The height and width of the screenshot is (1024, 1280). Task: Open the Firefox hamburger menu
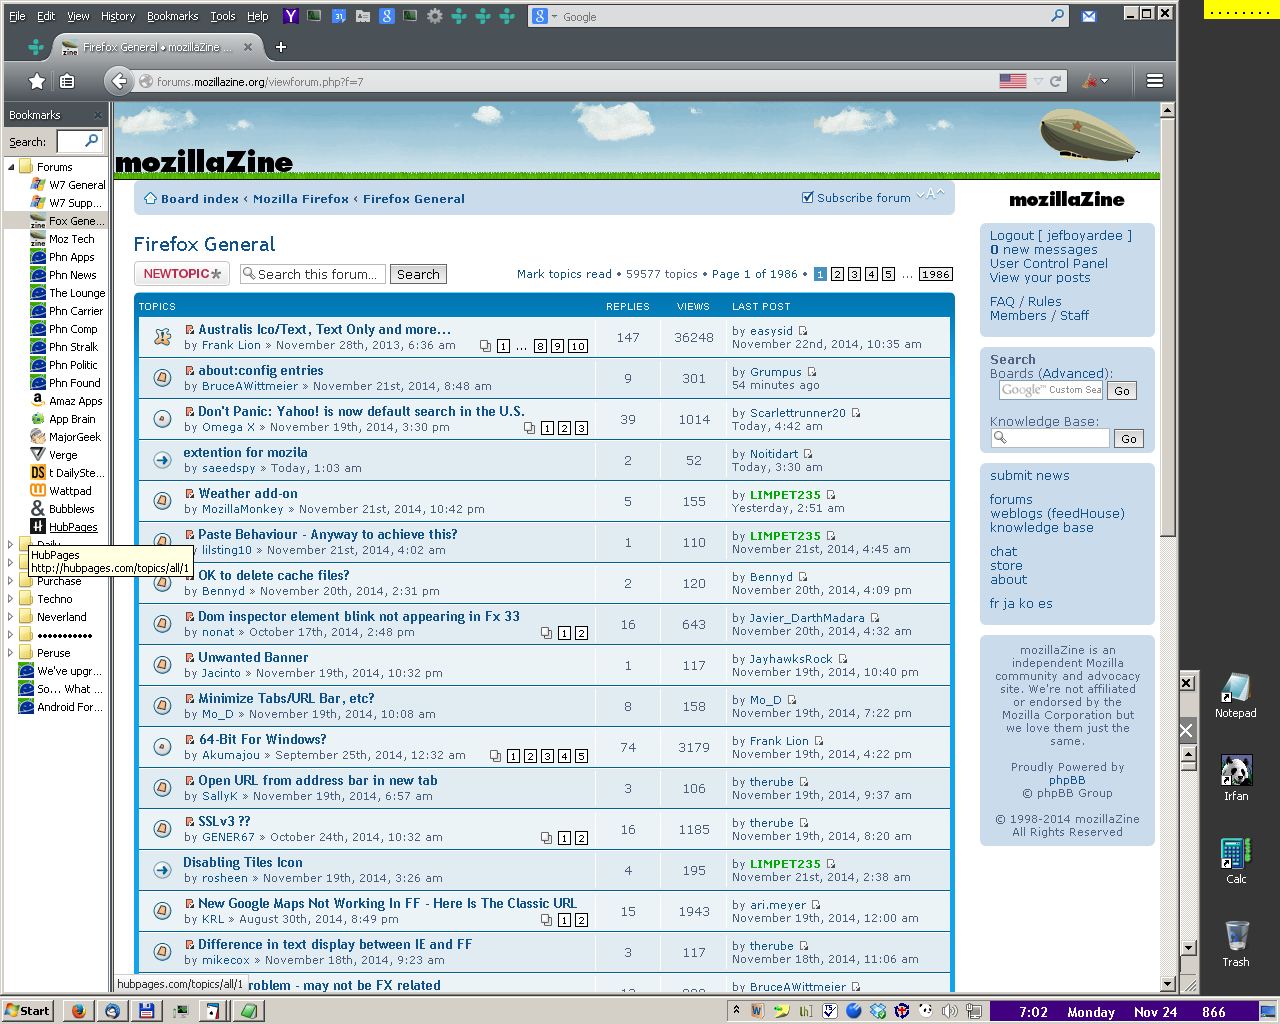[x=1155, y=81]
